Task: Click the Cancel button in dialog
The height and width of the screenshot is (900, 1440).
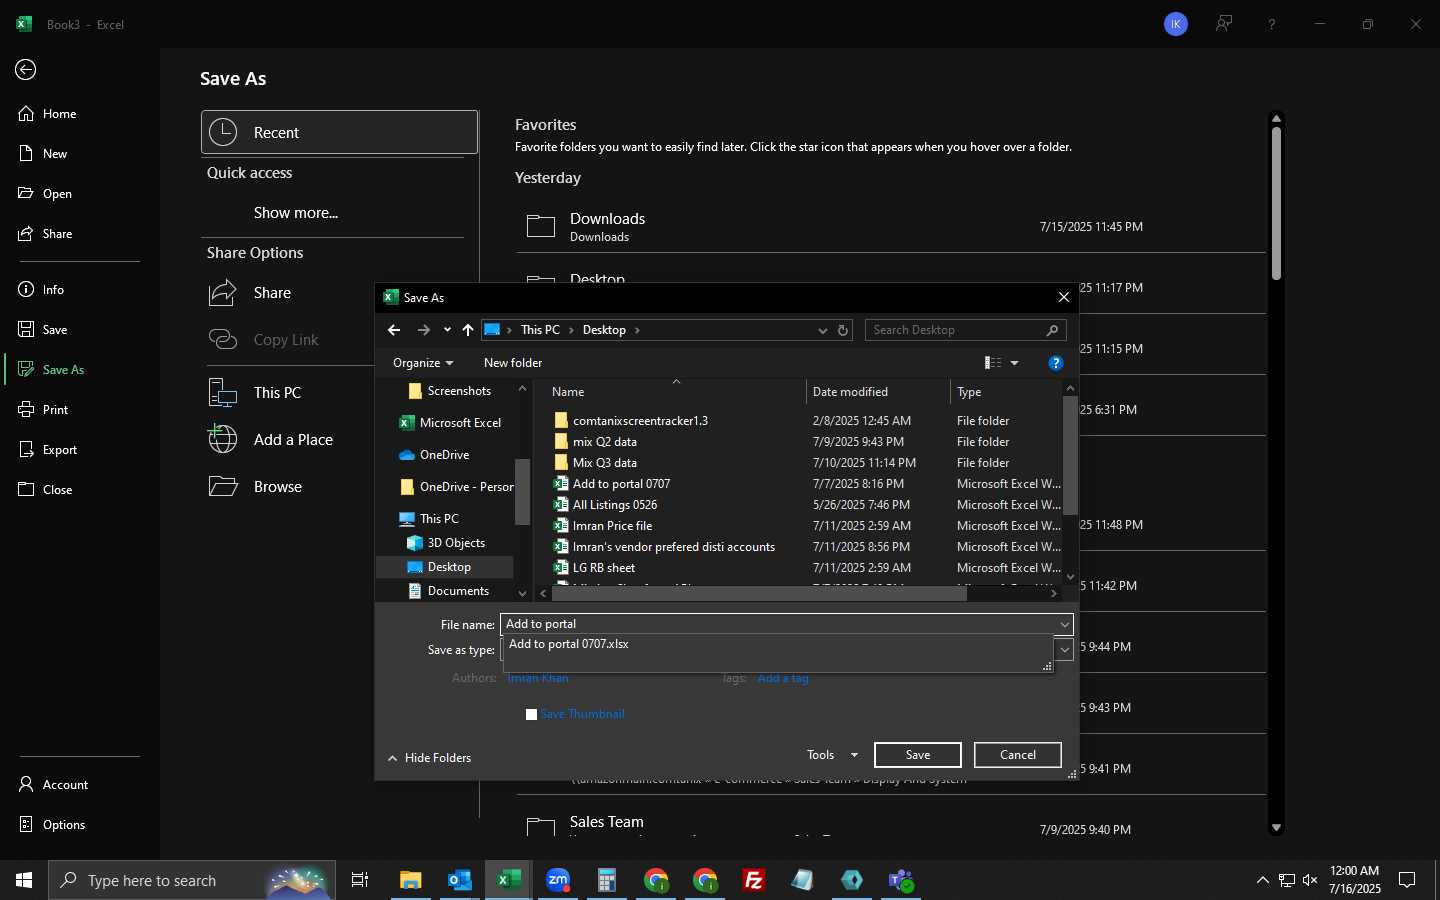Action: (1018, 755)
